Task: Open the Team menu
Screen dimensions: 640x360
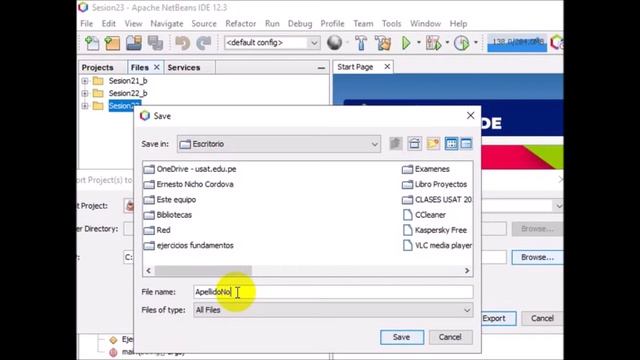Action: [x=363, y=24]
